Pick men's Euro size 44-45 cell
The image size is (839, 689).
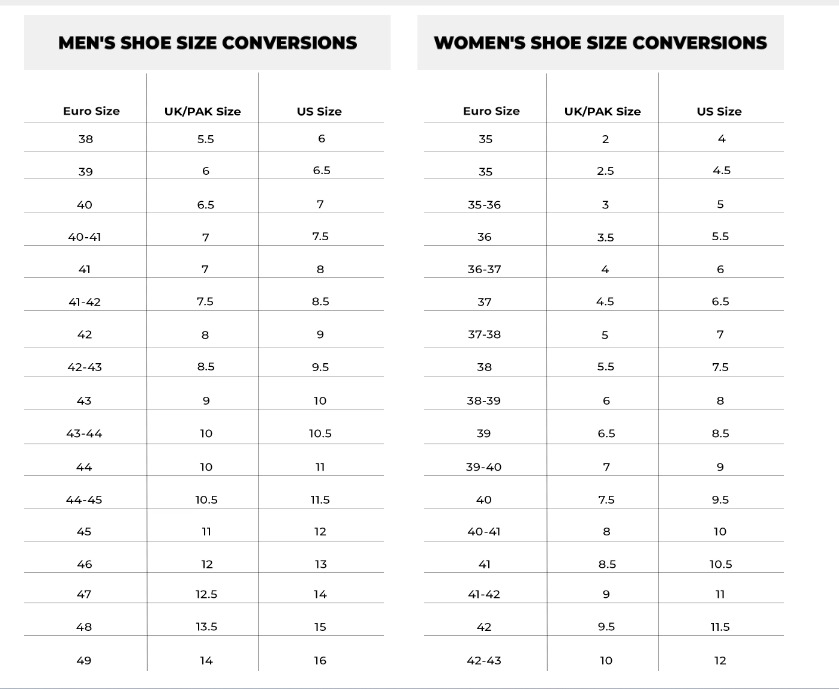[x=85, y=499]
